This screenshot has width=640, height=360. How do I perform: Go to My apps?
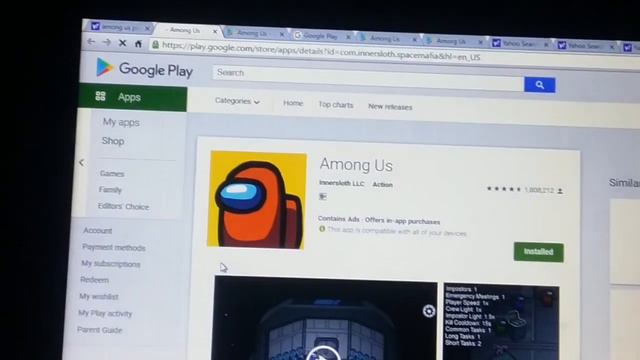(x=121, y=122)
